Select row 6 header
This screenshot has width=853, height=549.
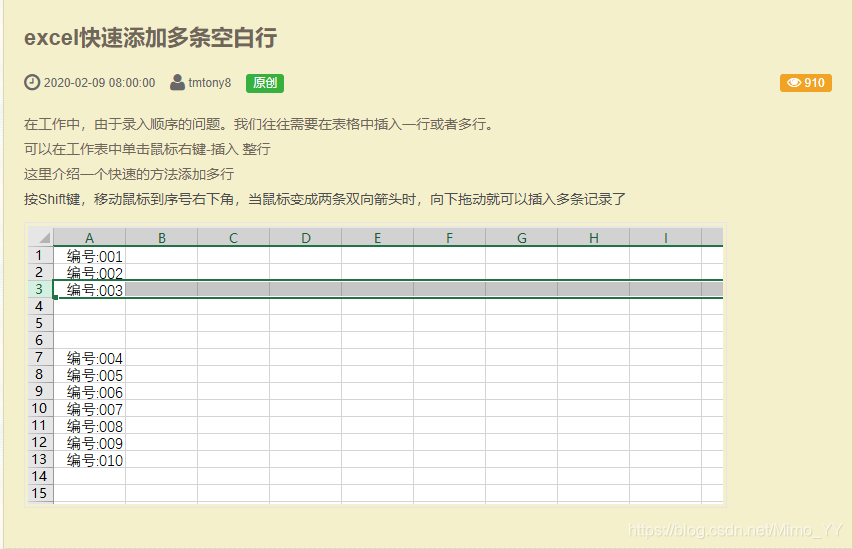point(41,340)
